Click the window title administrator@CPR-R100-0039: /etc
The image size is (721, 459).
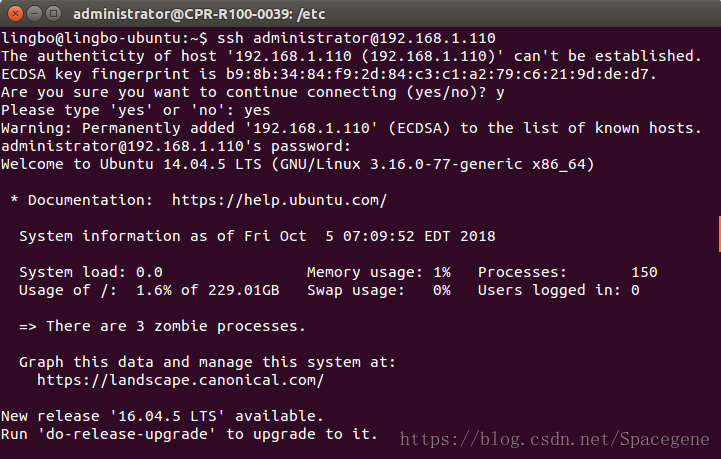point(199,14)
